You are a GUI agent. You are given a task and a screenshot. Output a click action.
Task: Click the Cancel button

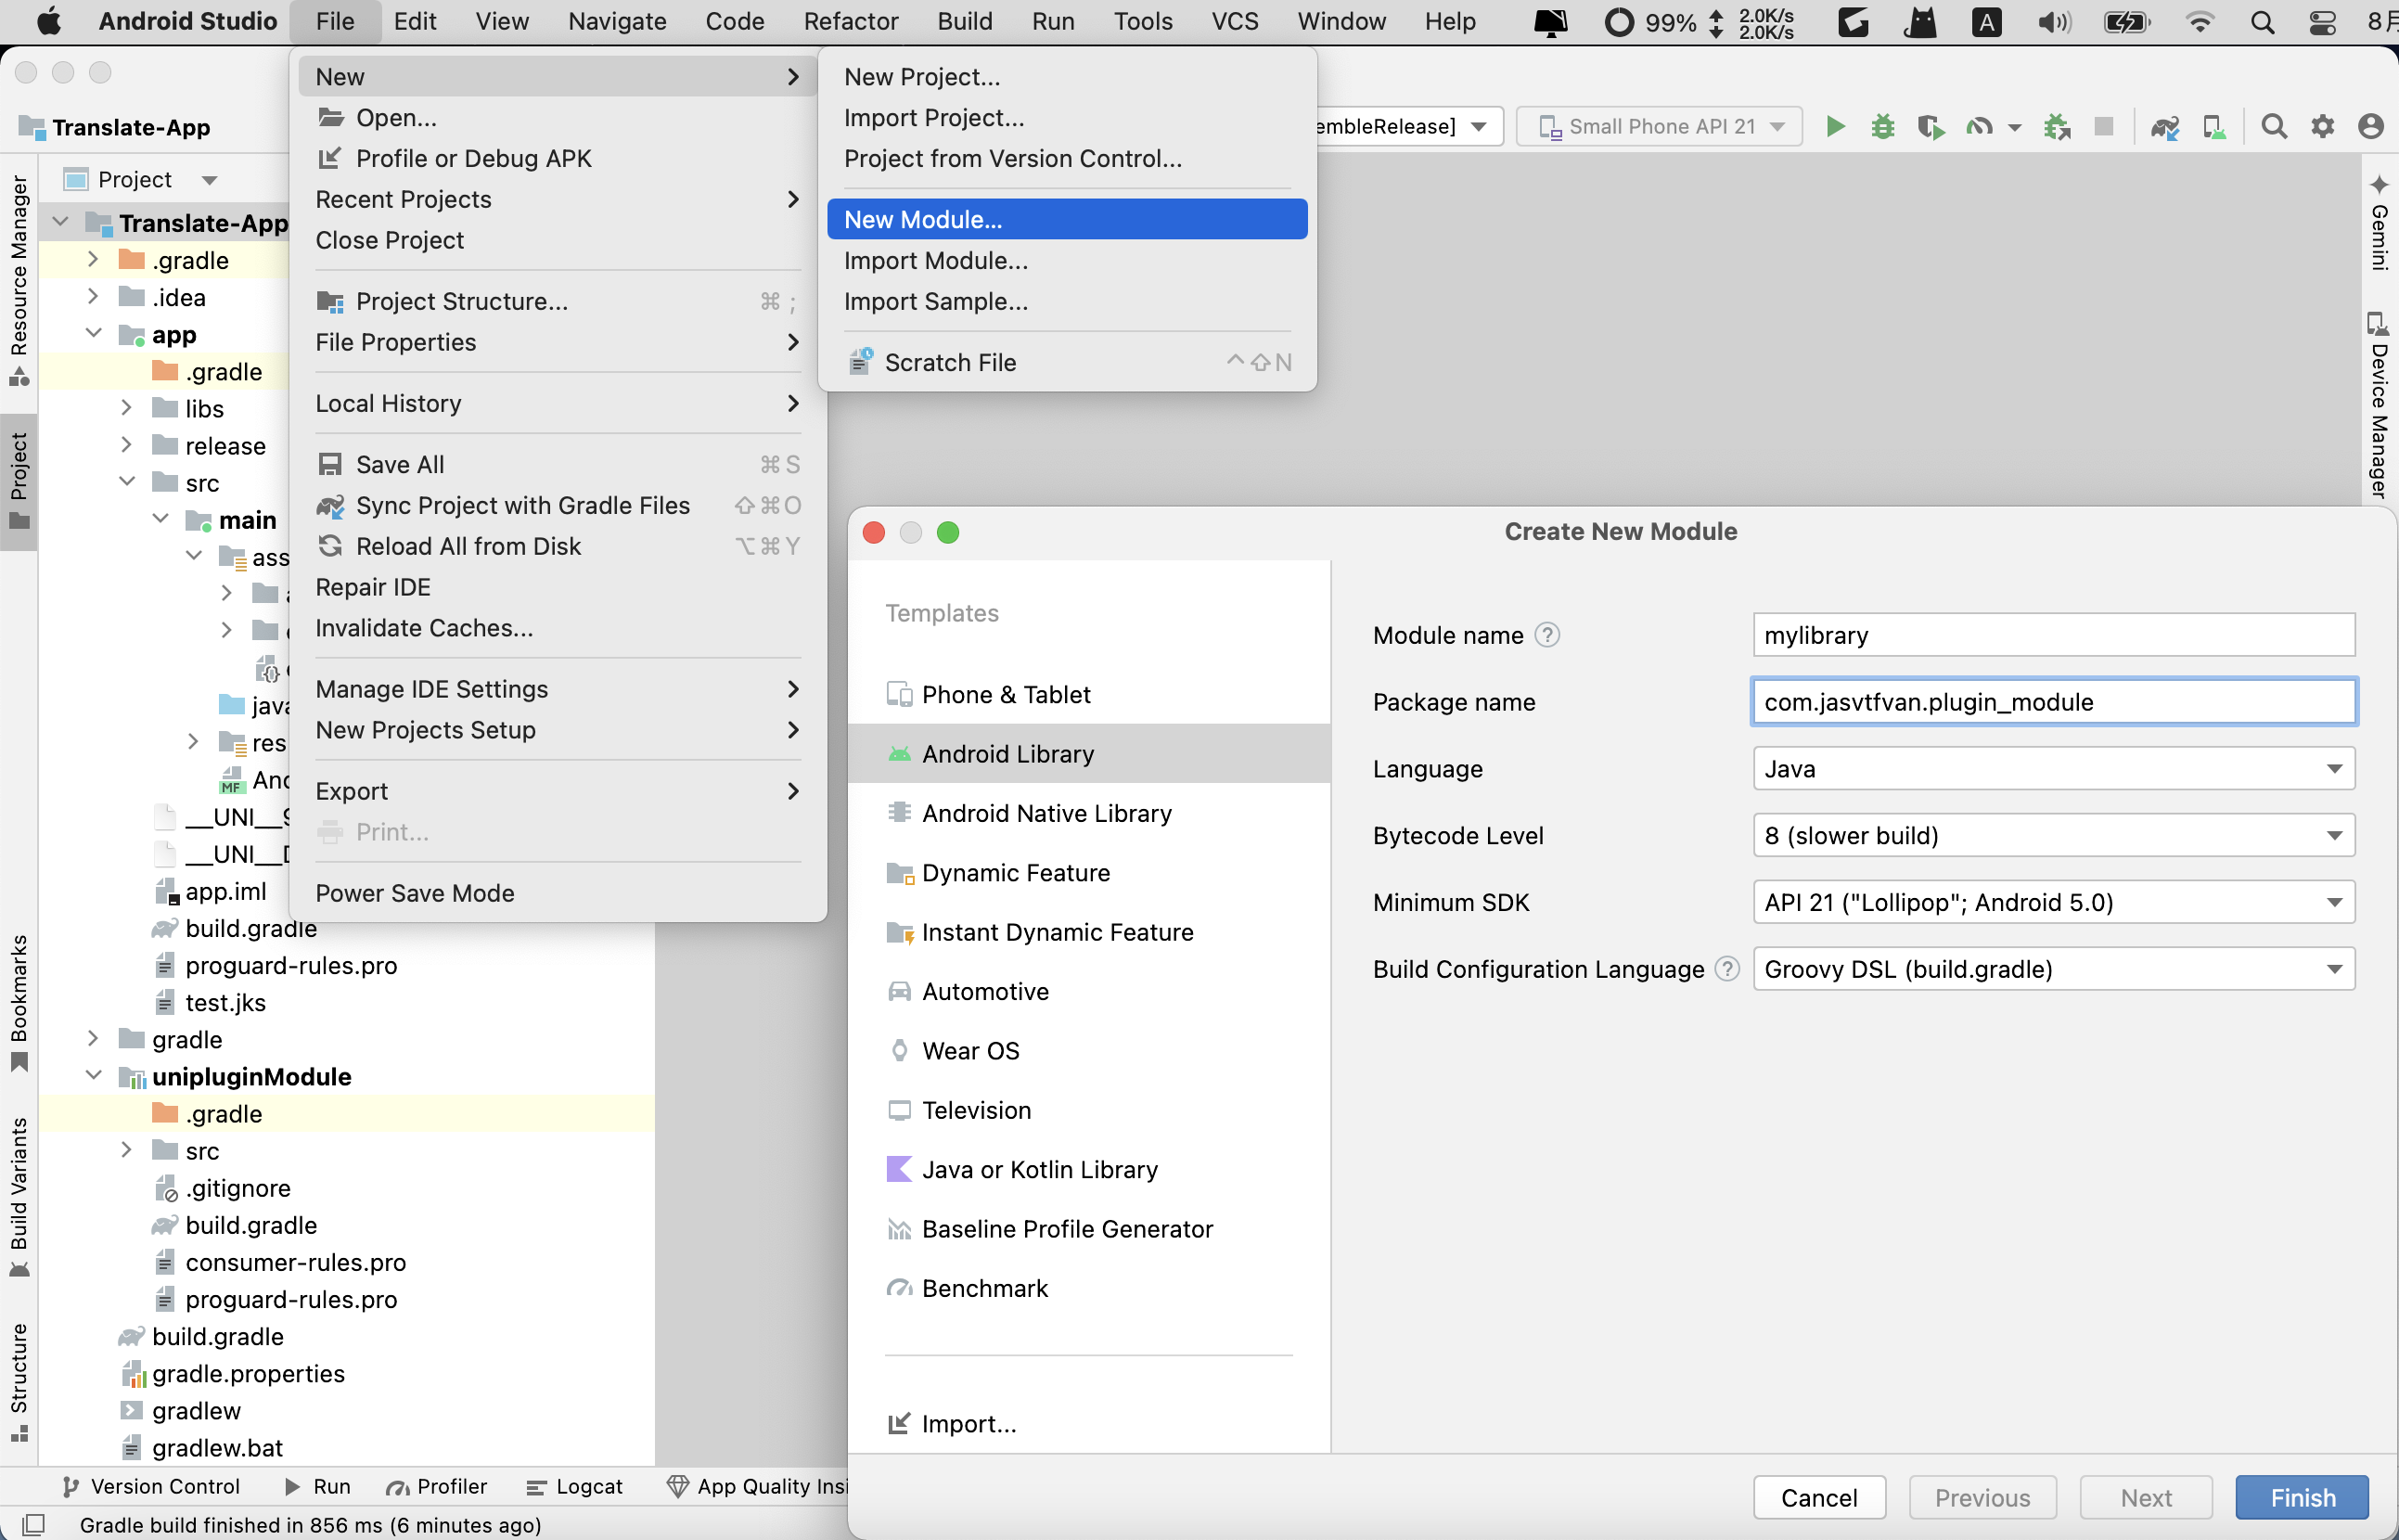tap(1819, 1497)
